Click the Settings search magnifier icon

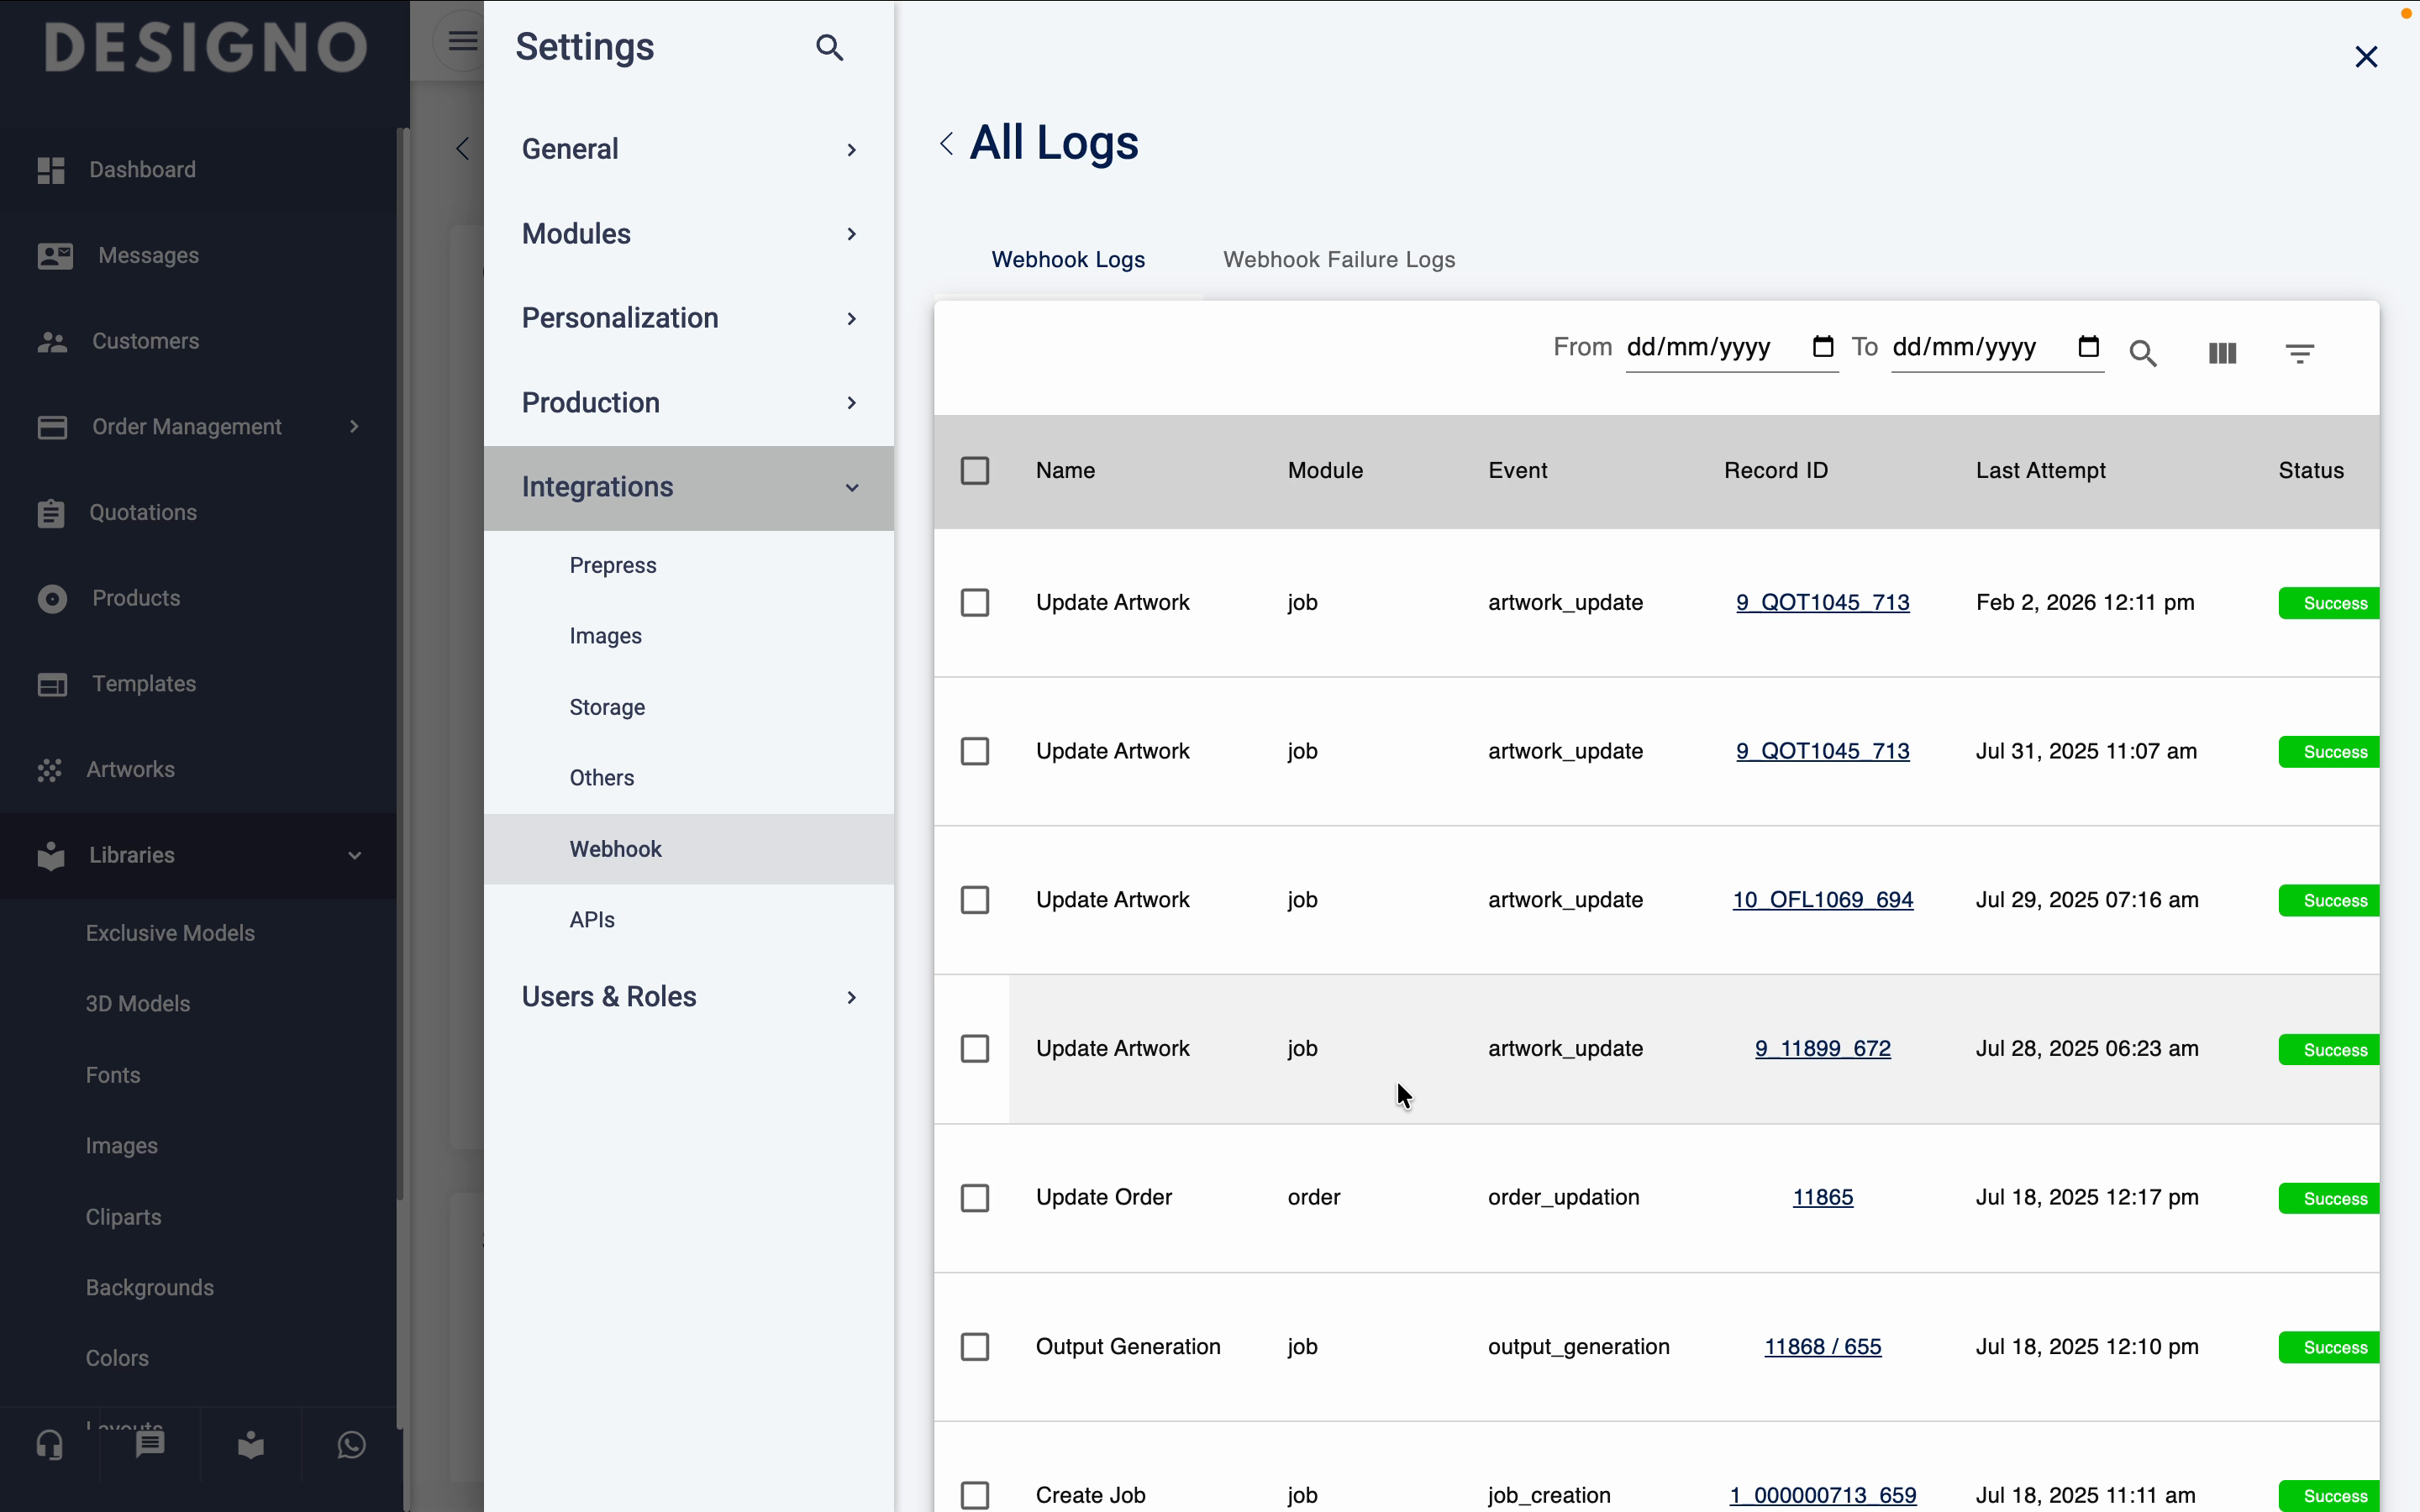click(x=829, y=47)
